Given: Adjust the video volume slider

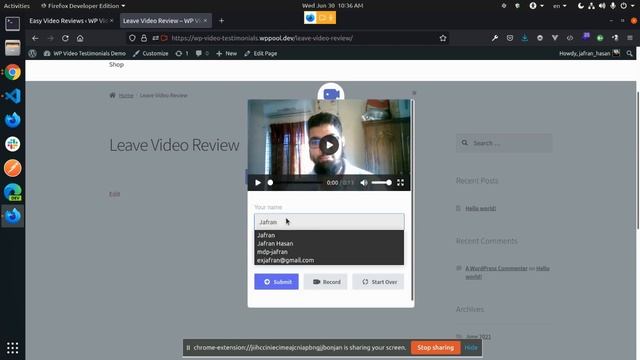Looking at the screenshot, I should (x=382, y=182).
